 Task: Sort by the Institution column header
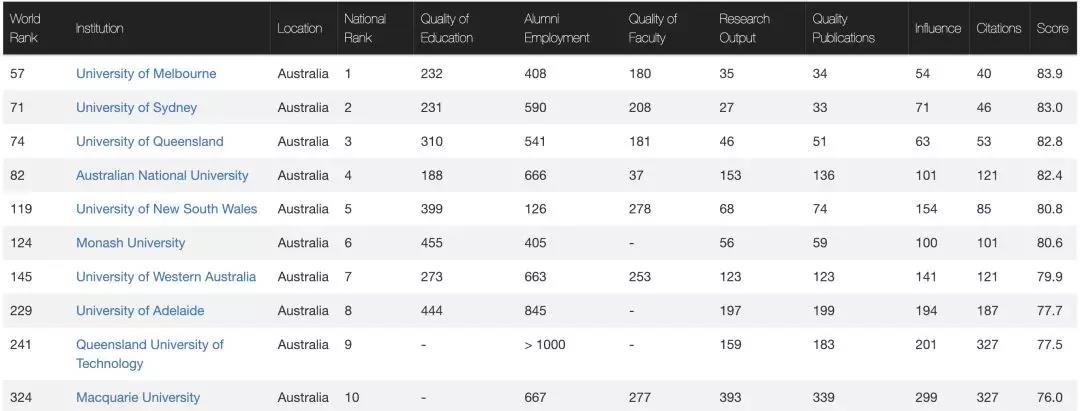coord(99,28)
